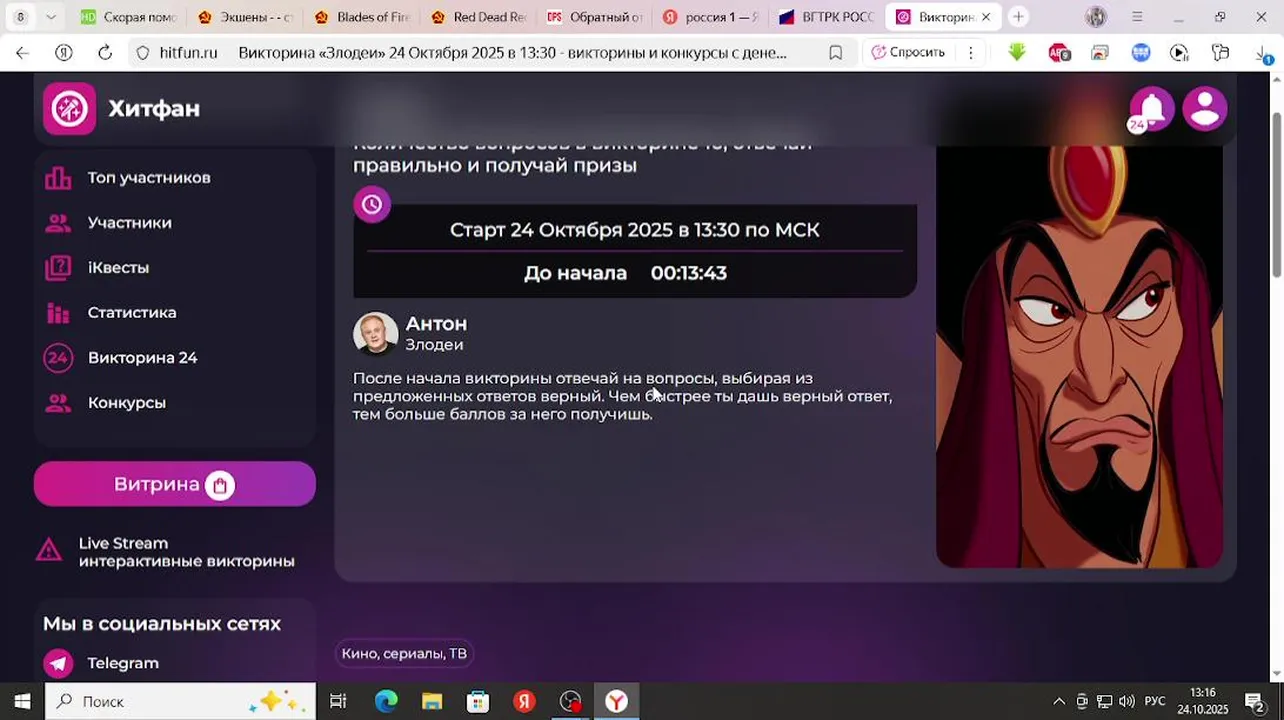Screen dimensions: 1284x720
Task: Open the Windows Start menu
Action: 22,701
